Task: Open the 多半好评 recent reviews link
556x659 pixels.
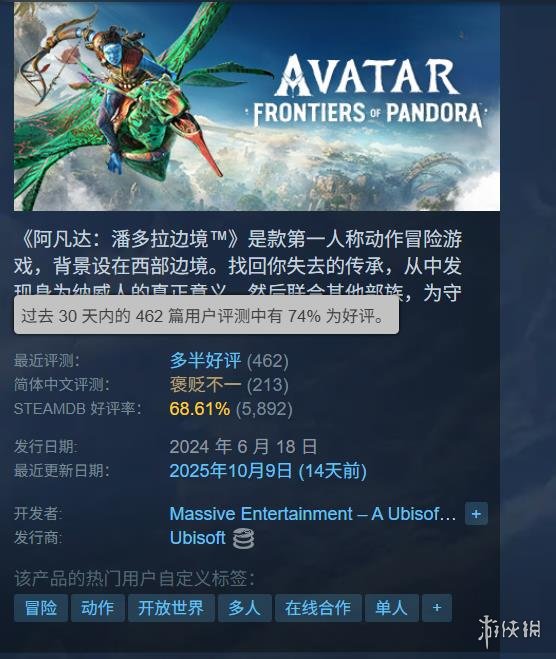Action: click(206, 361)
